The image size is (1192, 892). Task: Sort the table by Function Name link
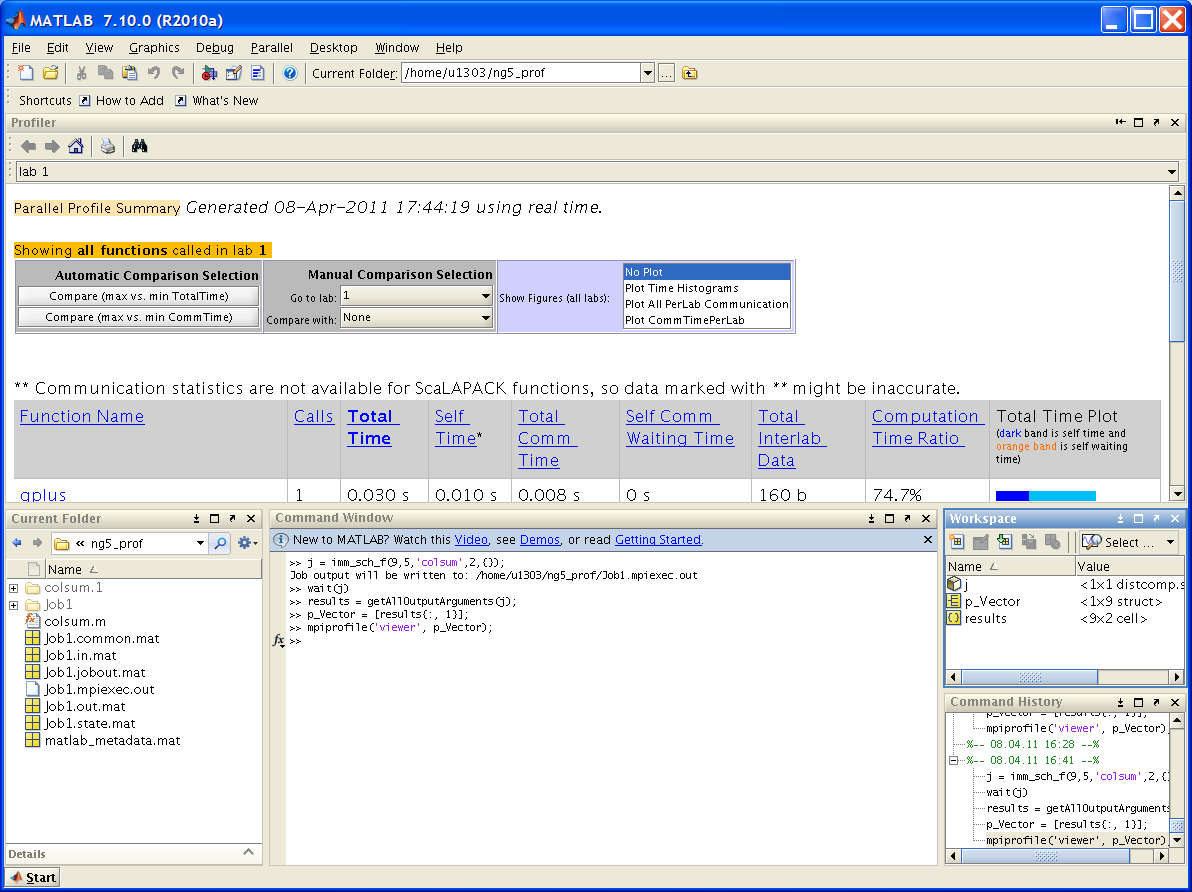(81, 417)
